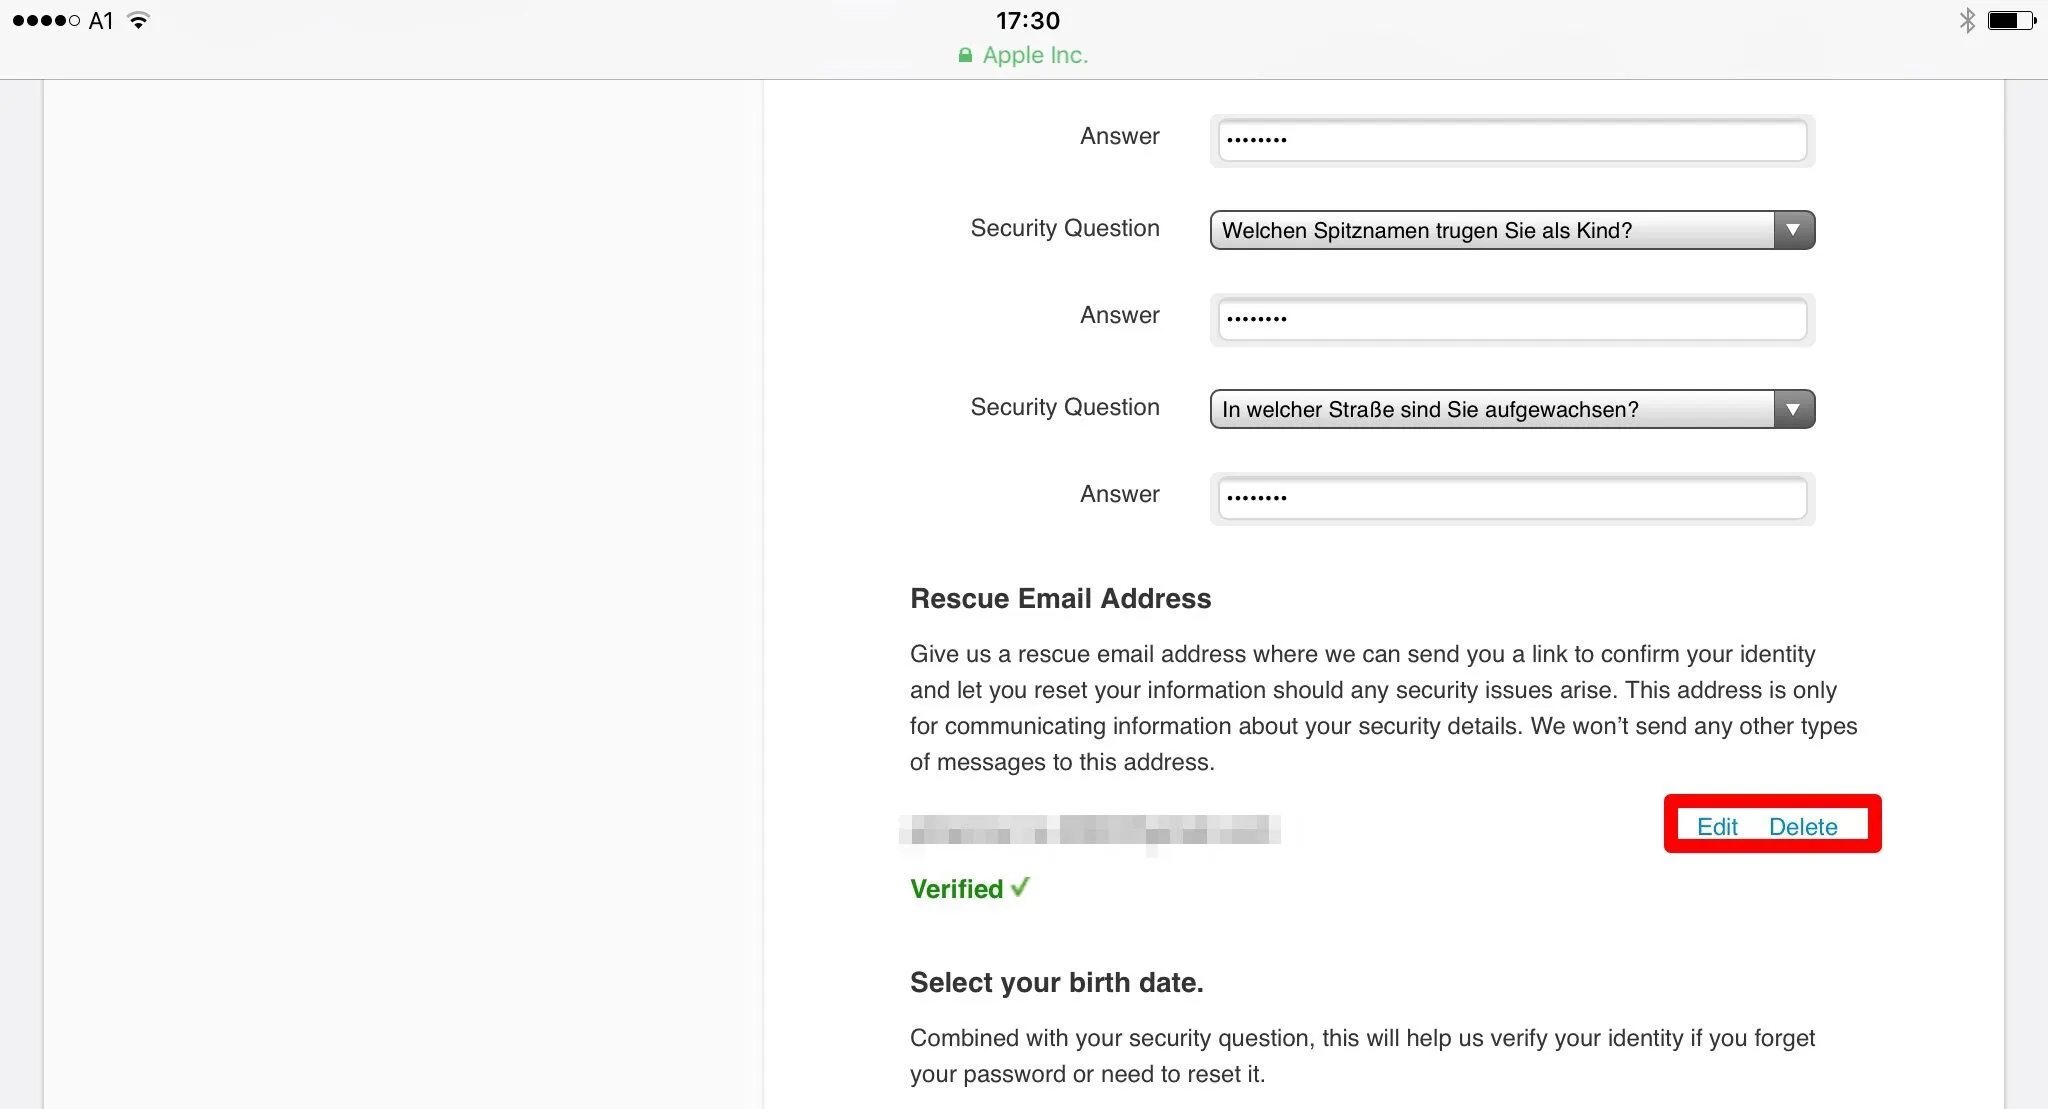Tap the Bluetooth status icon

point(1967,20)
